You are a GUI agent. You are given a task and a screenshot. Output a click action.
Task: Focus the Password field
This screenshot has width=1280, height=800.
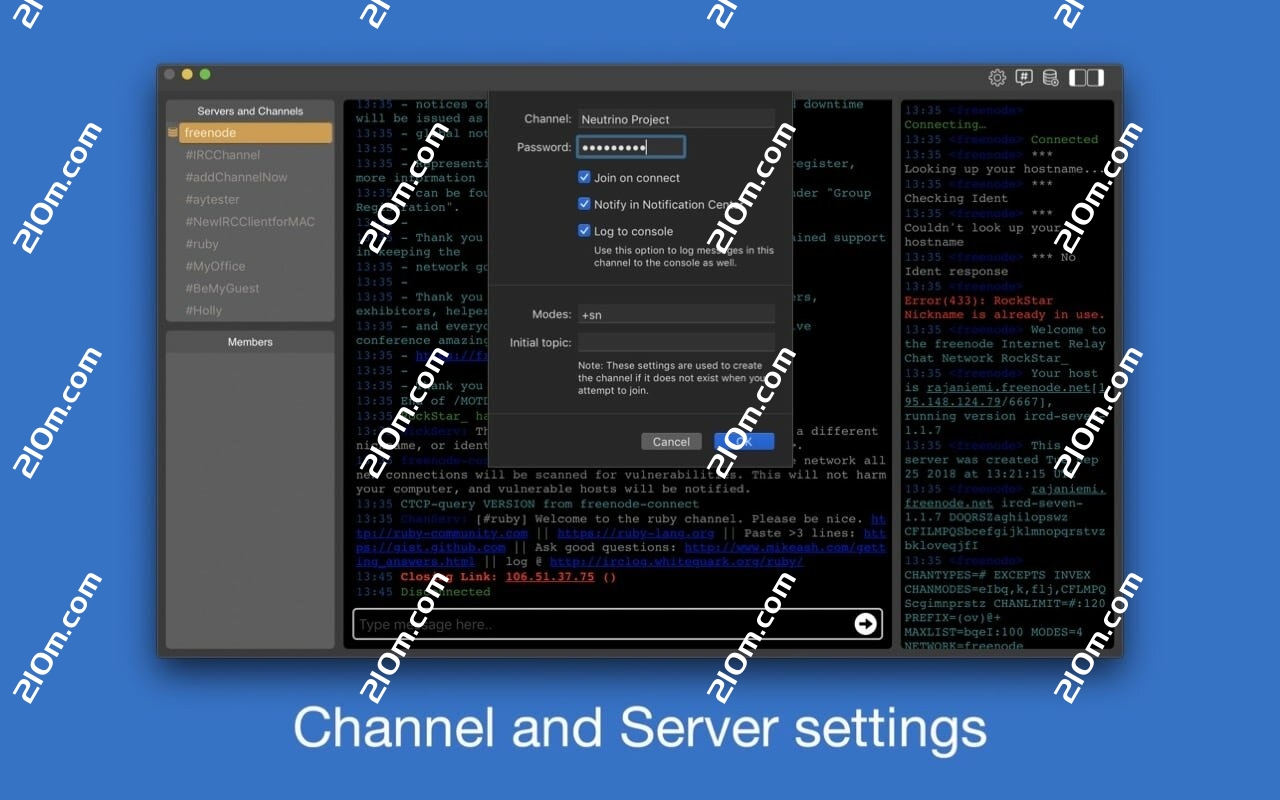tap(631, 147)
